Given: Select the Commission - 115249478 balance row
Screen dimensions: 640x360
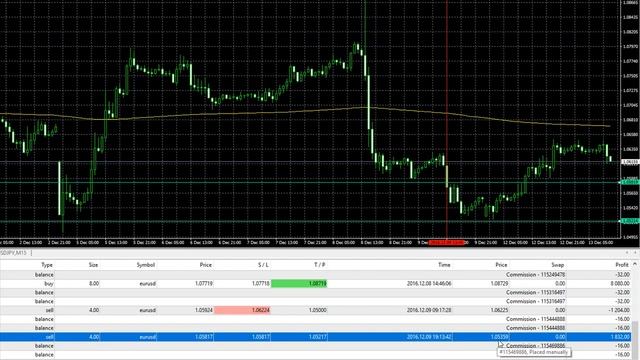Looking at the screenshot, I should point(315,275).
